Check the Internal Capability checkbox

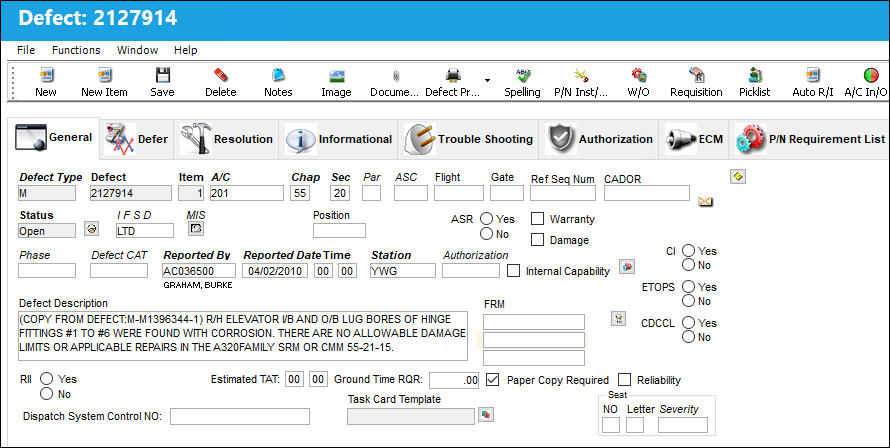point(513,271)
